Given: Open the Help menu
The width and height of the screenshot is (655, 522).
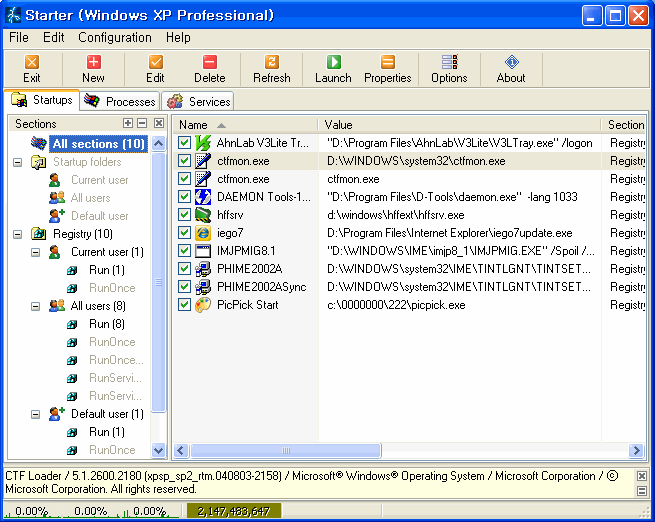Looking at the screenshot, I should coord(178,38).
